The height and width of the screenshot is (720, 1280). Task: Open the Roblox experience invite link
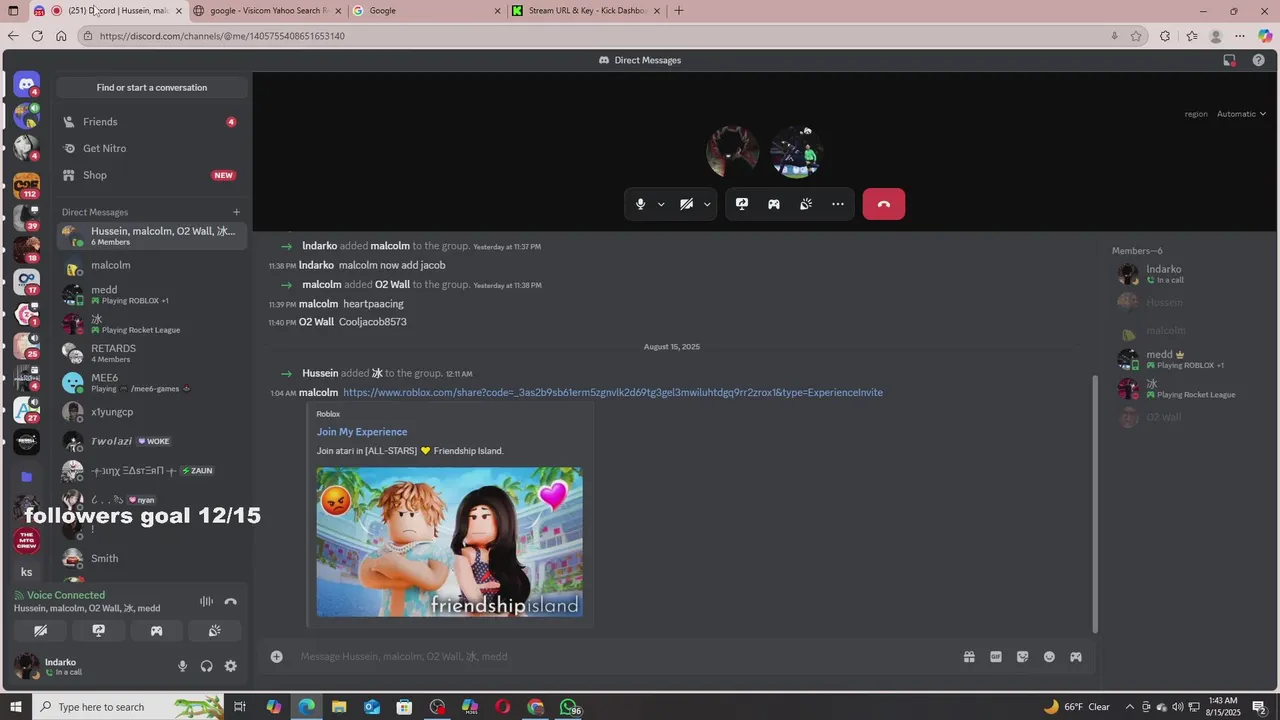(613, 393)
